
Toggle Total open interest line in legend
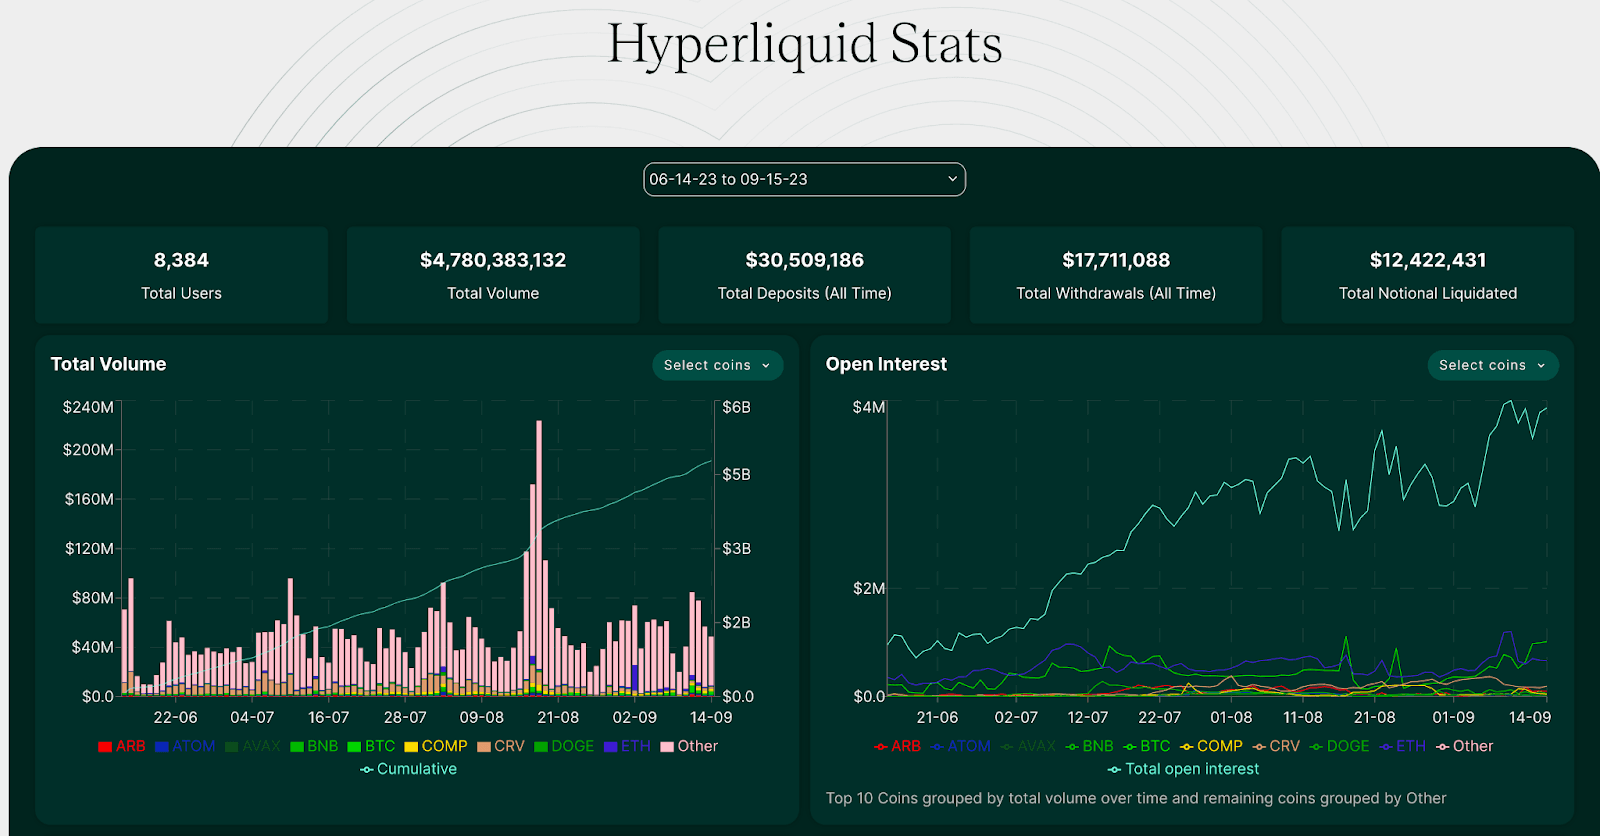click(1183, 769)
